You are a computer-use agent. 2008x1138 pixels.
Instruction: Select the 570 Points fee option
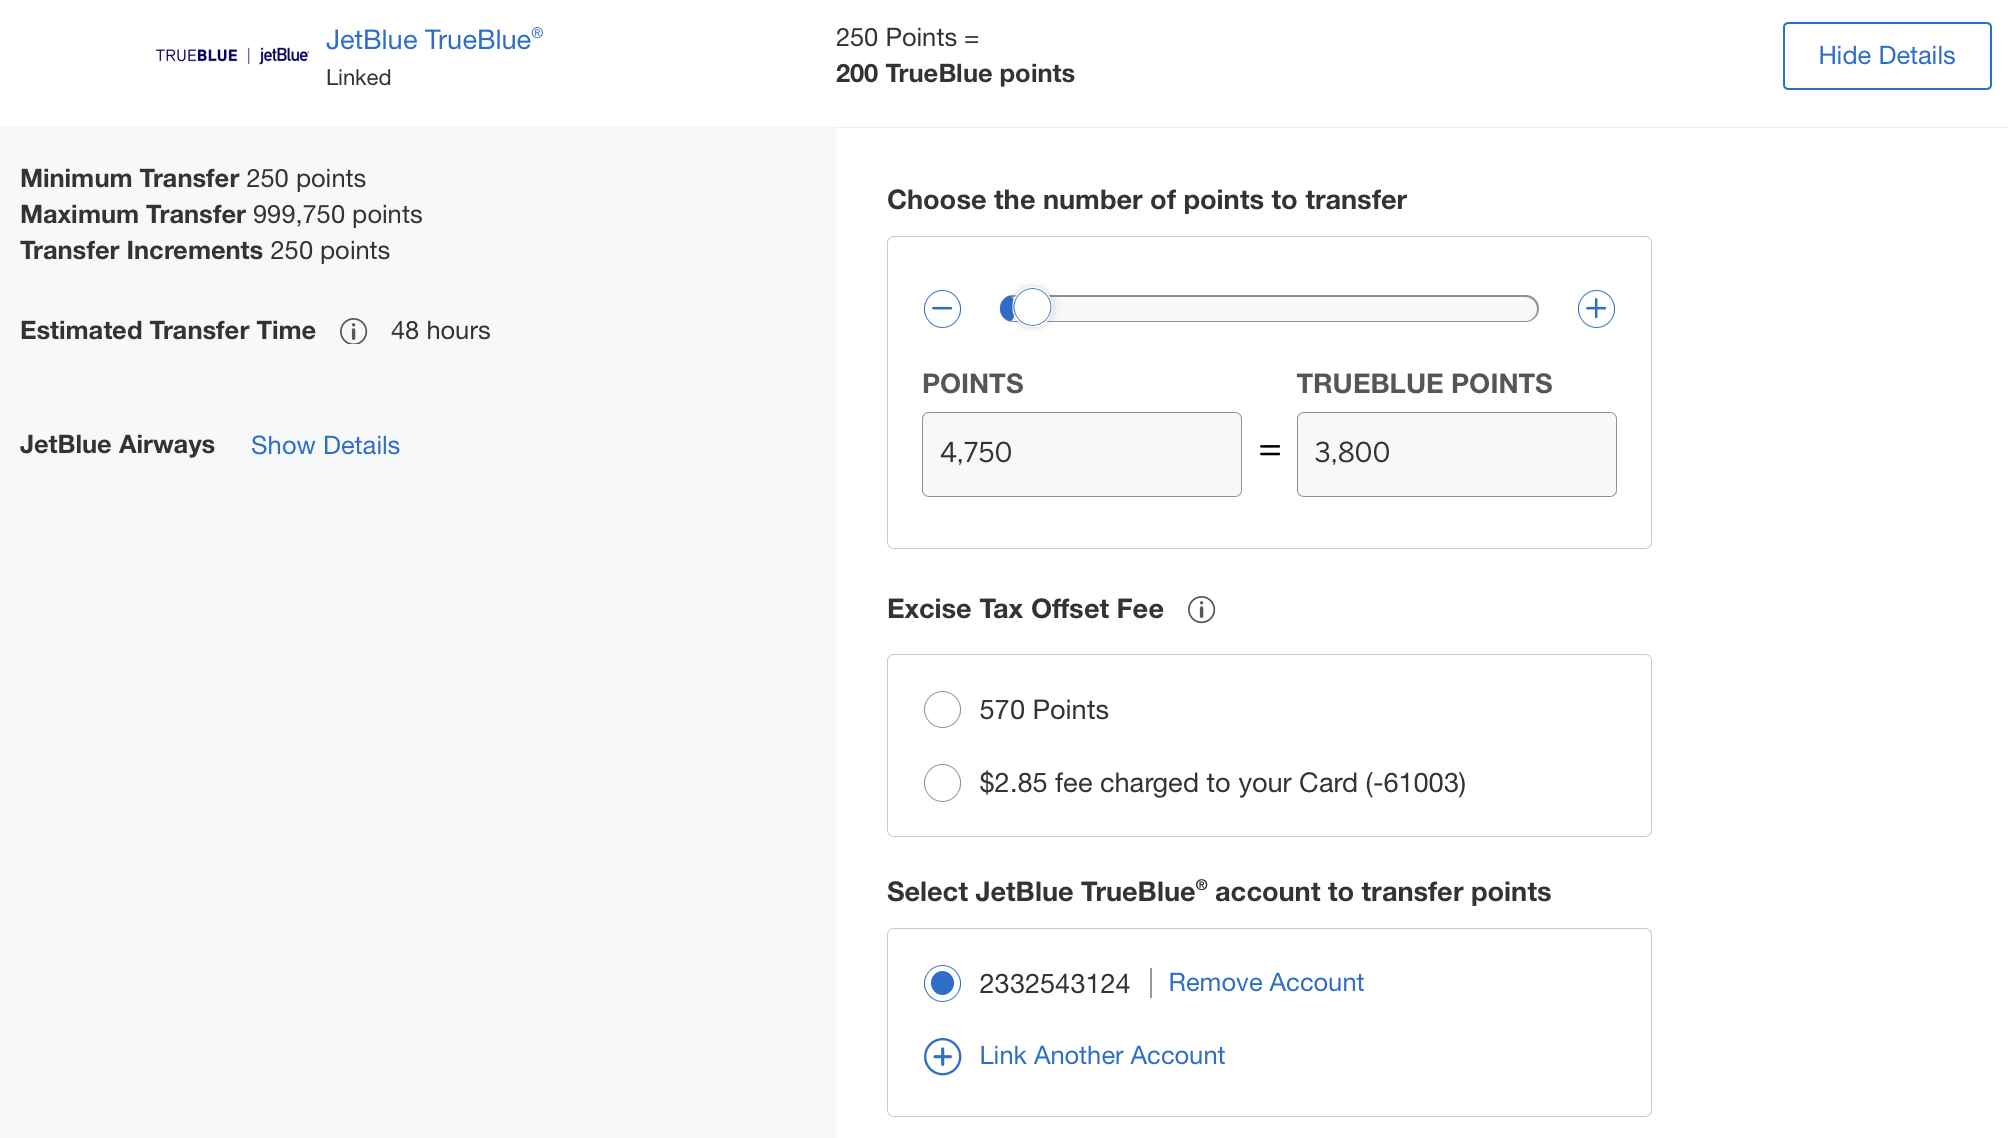pos(941,709)
